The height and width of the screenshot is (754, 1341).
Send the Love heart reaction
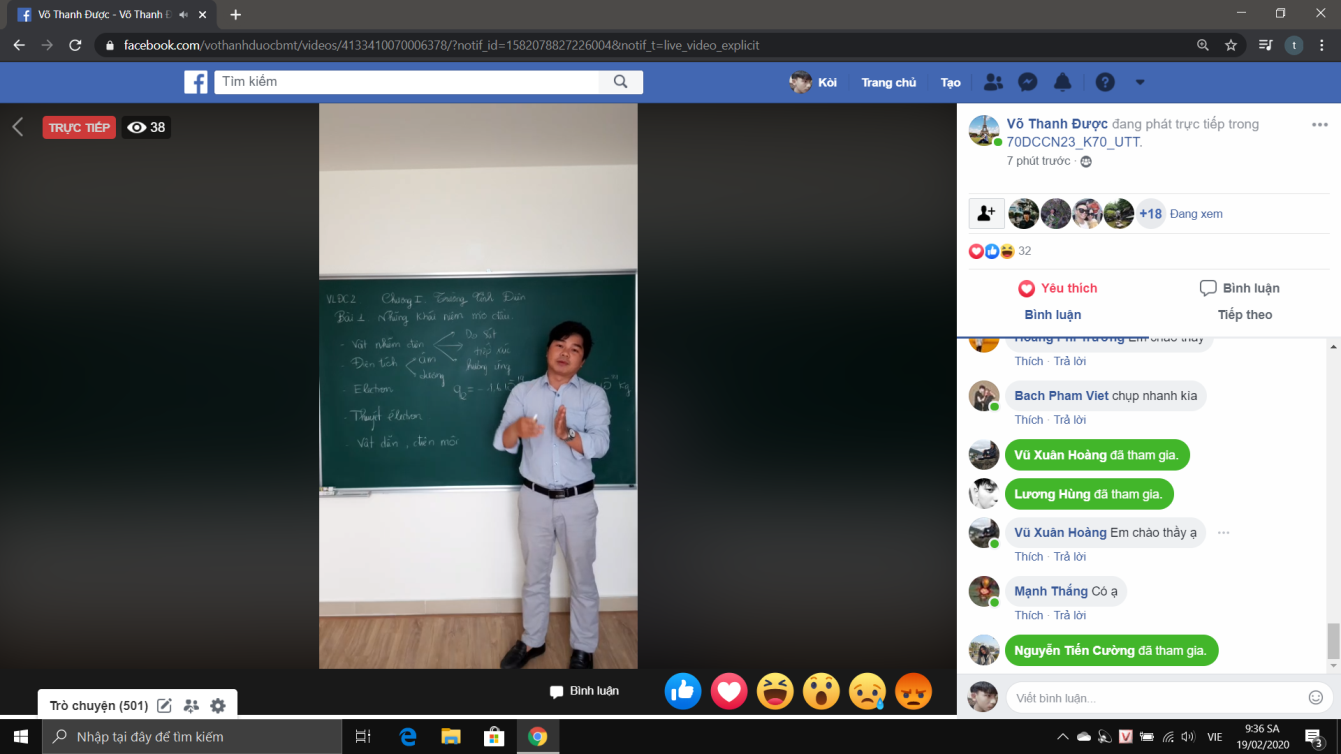click(x=729, y=691)
